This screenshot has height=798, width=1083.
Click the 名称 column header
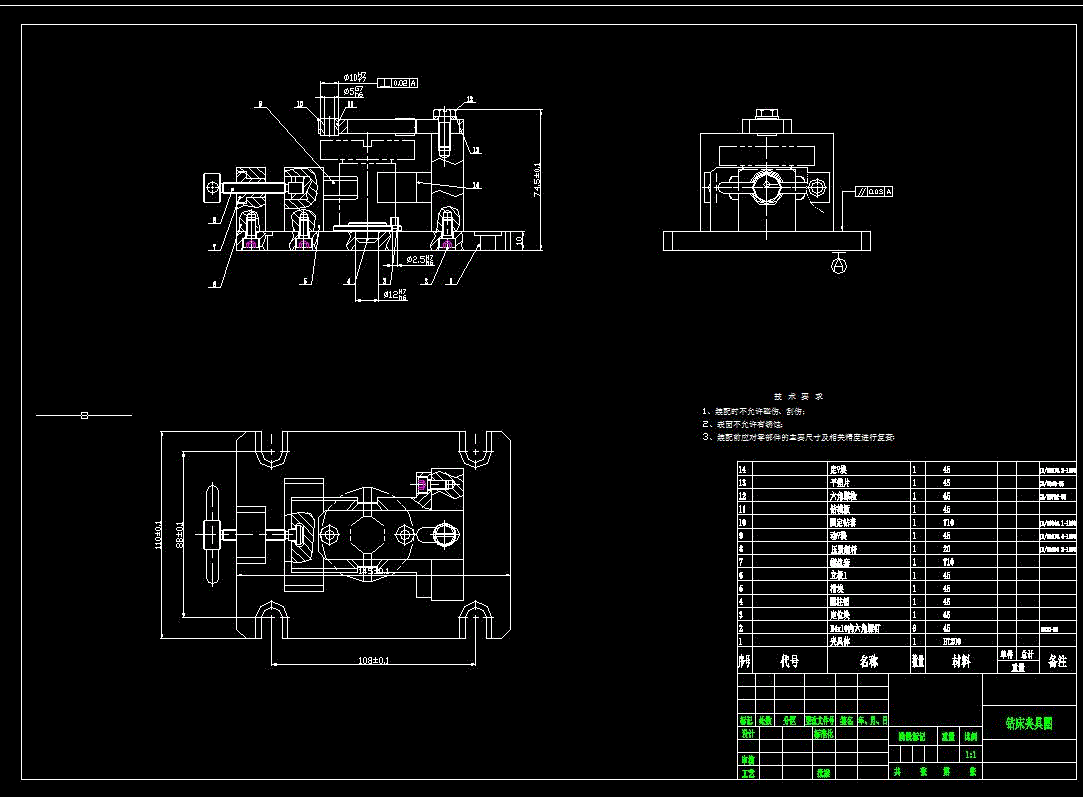tap(869, 661)
